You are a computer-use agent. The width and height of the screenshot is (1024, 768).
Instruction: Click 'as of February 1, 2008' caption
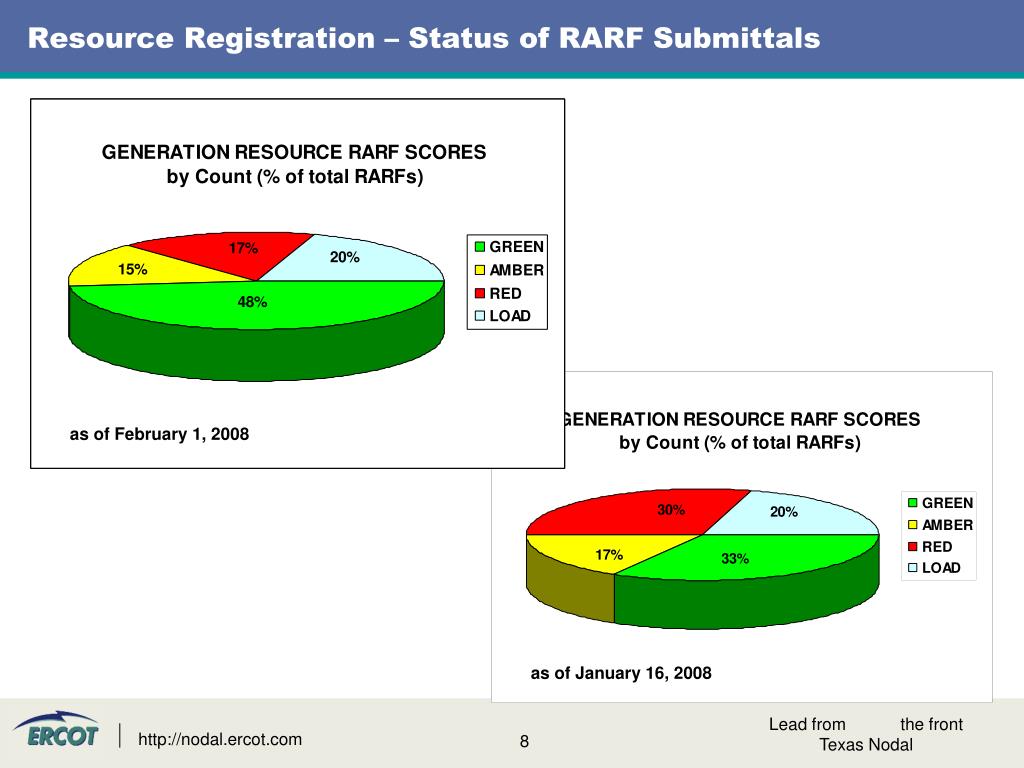[x=159, y=434]
